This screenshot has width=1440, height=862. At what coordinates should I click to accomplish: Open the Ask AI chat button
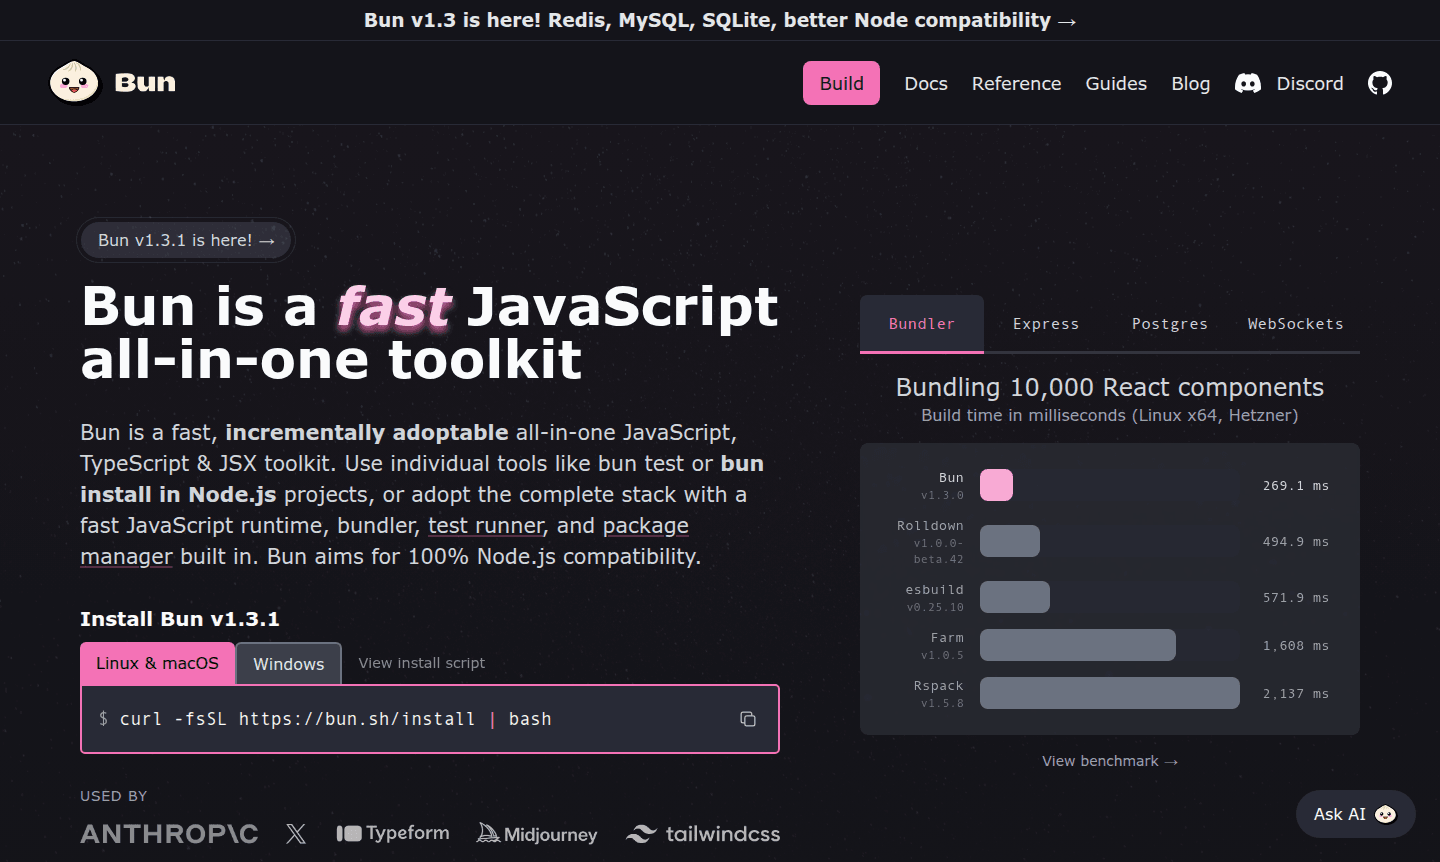click(1355, 814)
